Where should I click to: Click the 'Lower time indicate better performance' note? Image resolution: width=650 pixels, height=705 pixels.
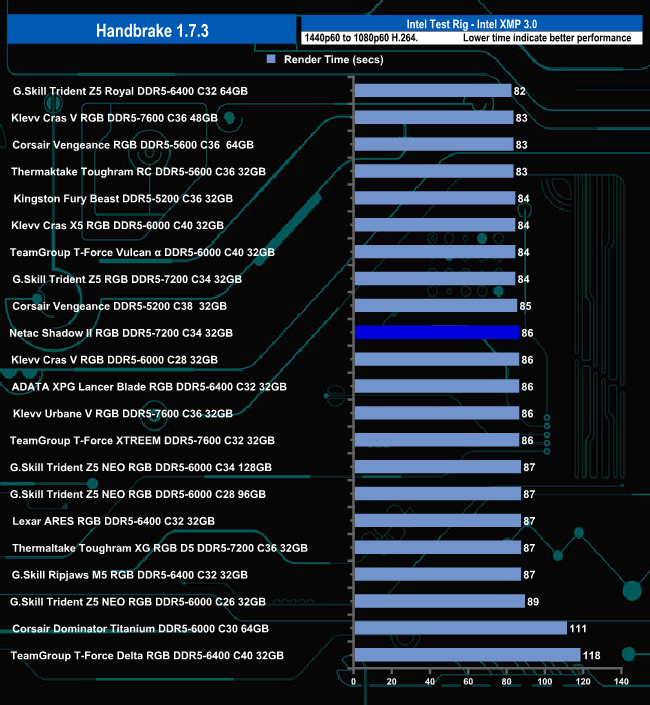(x=547, y=38)
